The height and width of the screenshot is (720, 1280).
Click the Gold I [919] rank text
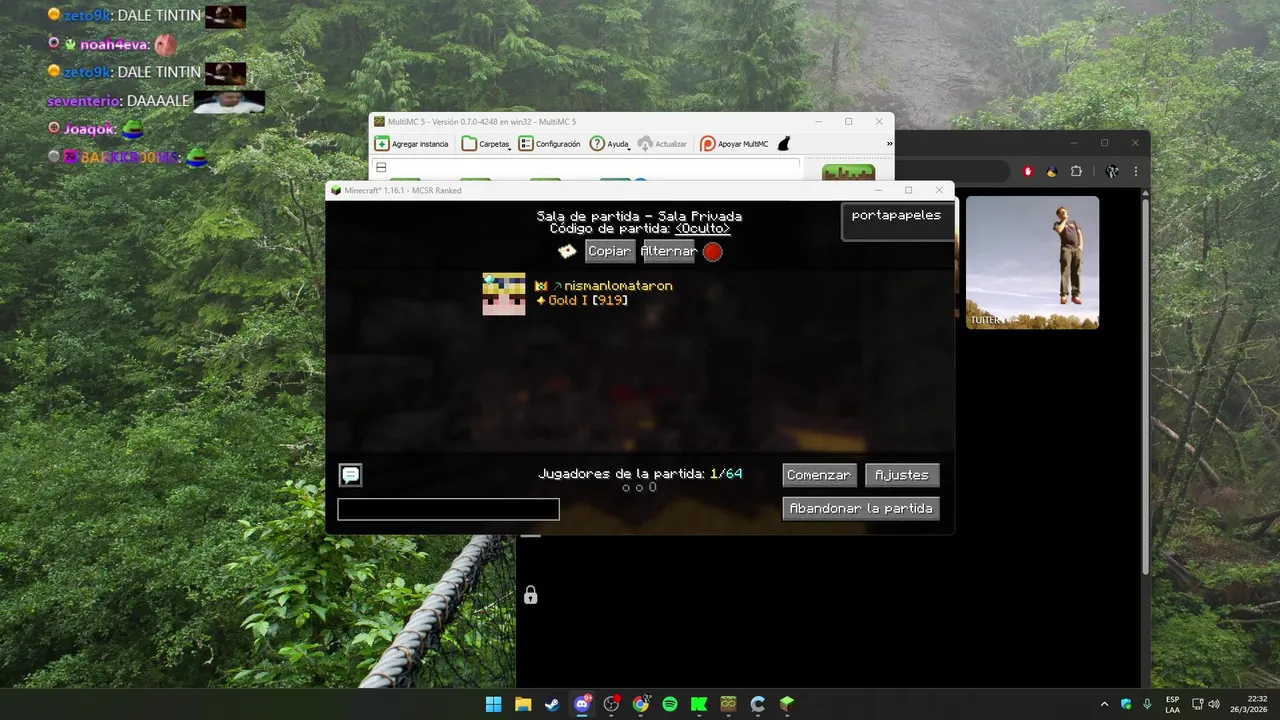(588, 300)
